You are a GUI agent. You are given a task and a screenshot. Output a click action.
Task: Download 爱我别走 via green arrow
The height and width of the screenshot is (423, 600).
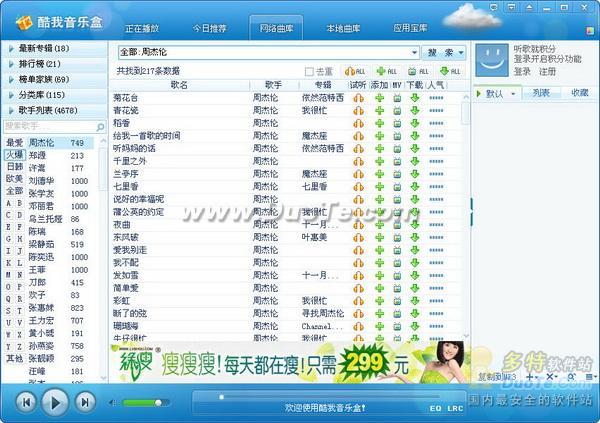(415, 250)
